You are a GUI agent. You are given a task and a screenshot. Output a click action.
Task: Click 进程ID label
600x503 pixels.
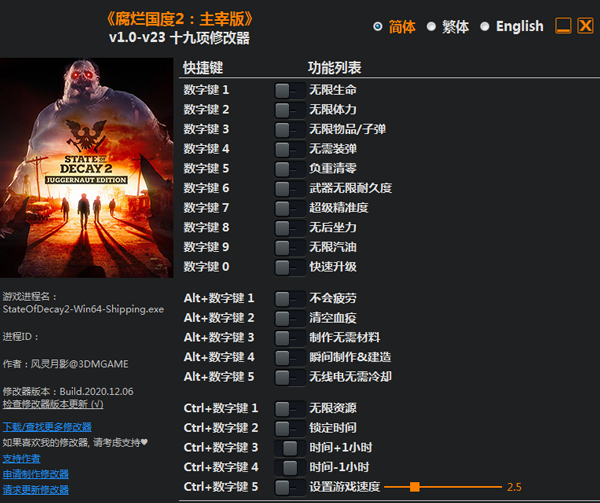pos(21,337)
